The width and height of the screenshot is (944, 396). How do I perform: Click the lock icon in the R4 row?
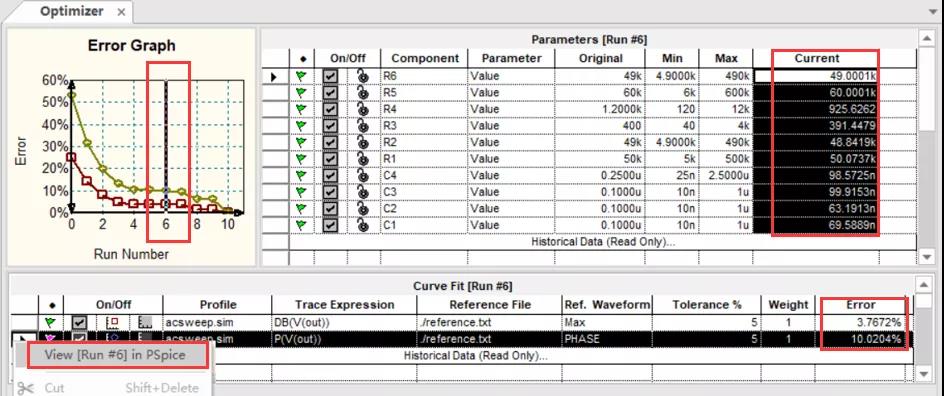click(361, 110)
